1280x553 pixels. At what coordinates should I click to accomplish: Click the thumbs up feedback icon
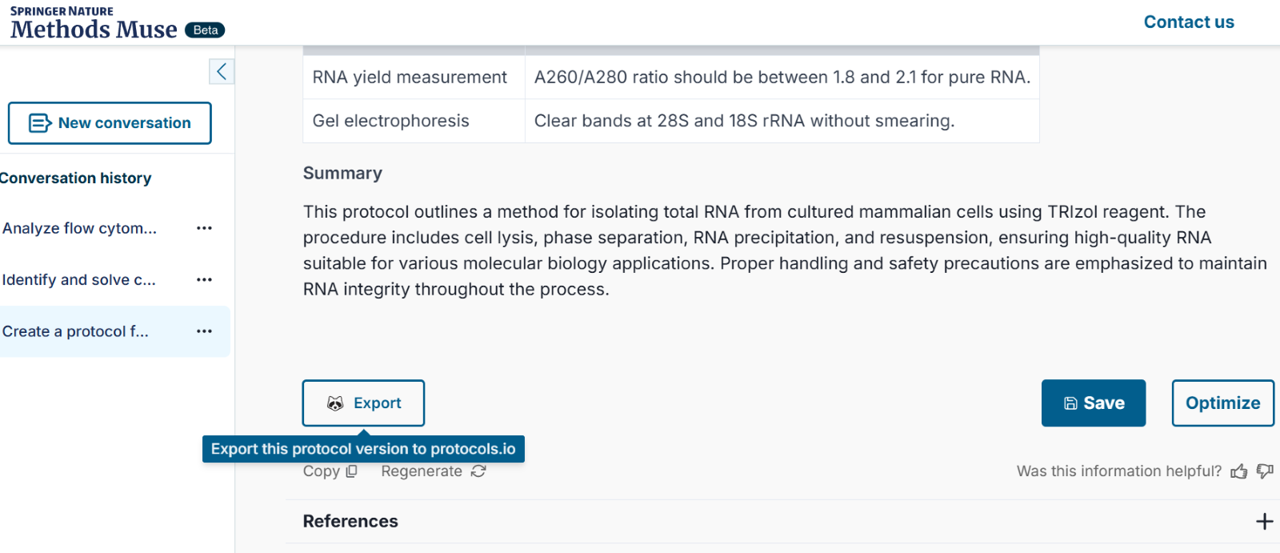point(1239,471)
